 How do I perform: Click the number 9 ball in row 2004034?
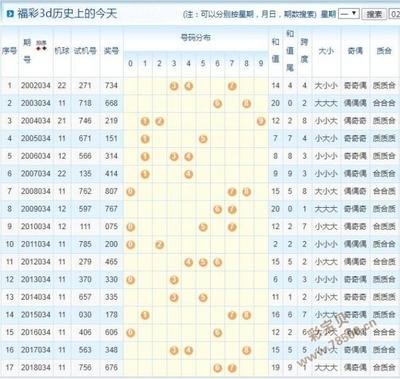261,121
